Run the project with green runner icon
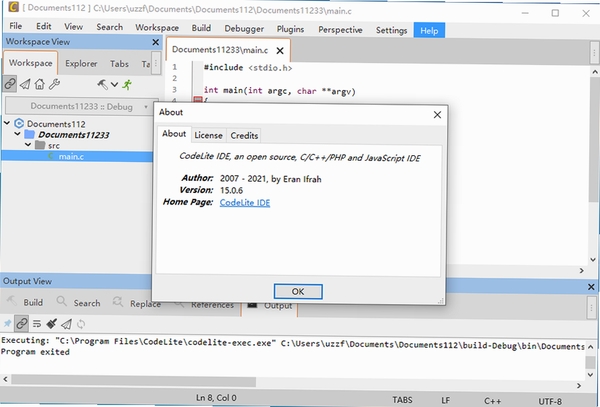The width and height of the screenshot is (600, 407). (127, 85)
